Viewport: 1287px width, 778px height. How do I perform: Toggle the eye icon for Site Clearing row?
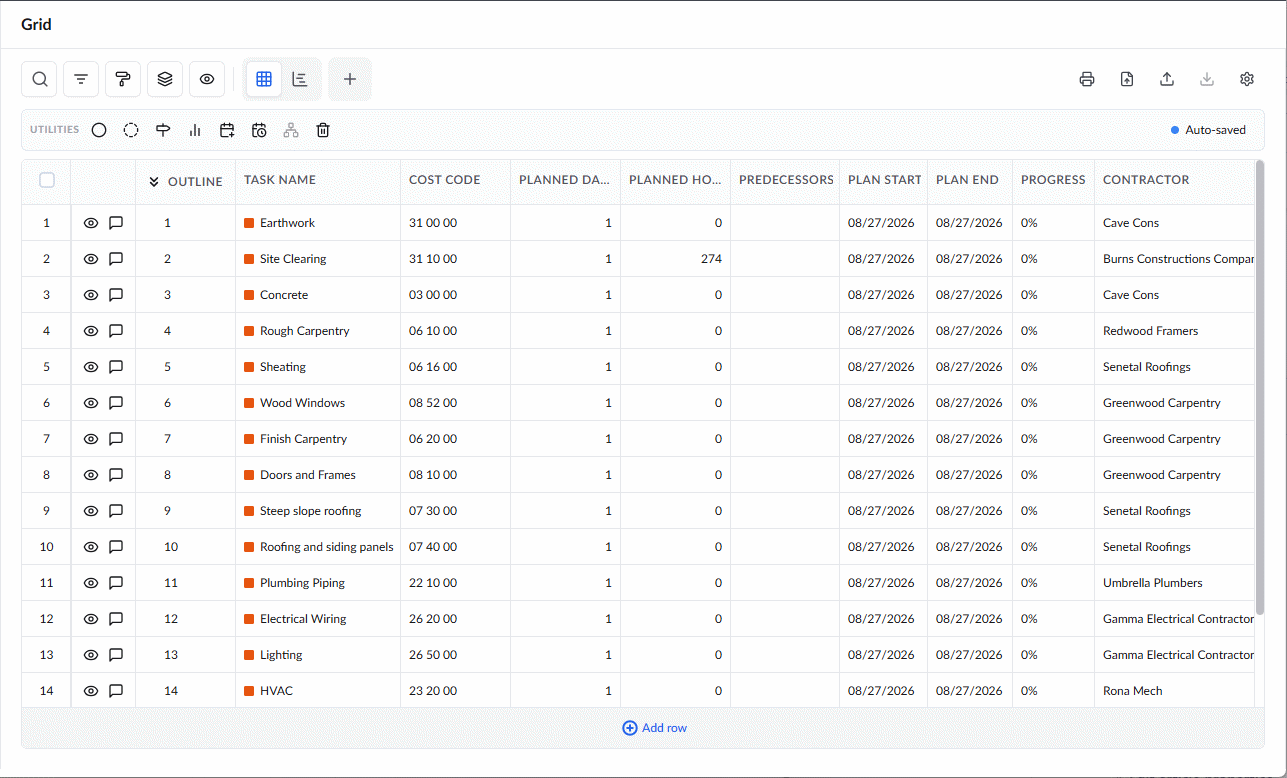[91, 259]
